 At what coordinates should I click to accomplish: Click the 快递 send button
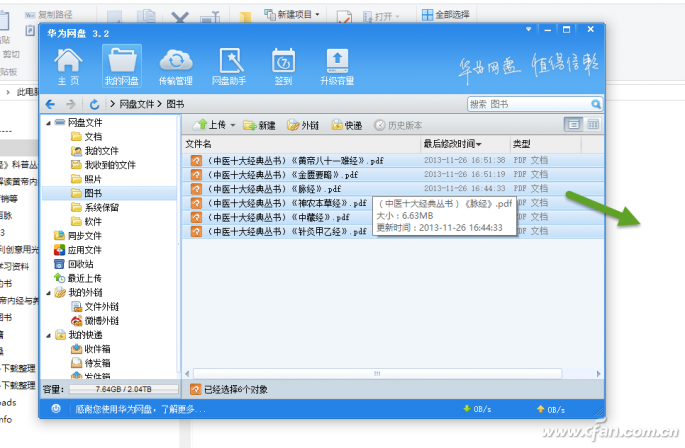coord(347,125)
